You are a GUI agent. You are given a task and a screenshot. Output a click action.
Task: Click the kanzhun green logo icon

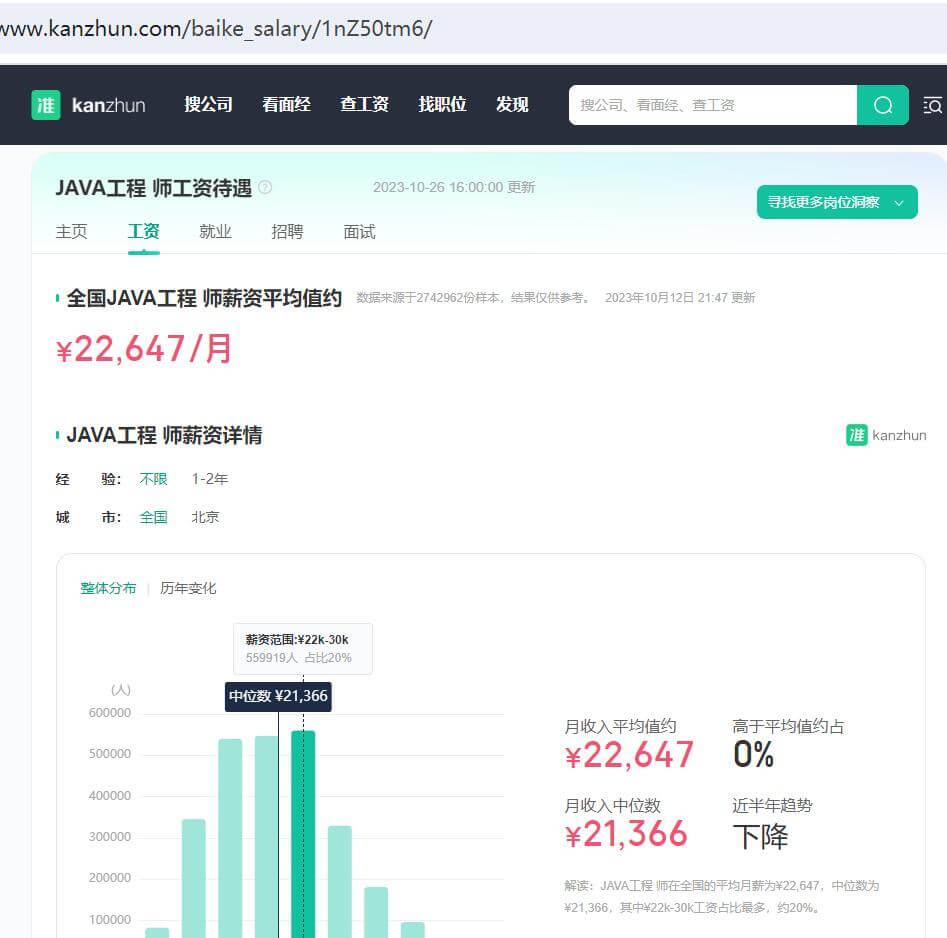point(46,105)
